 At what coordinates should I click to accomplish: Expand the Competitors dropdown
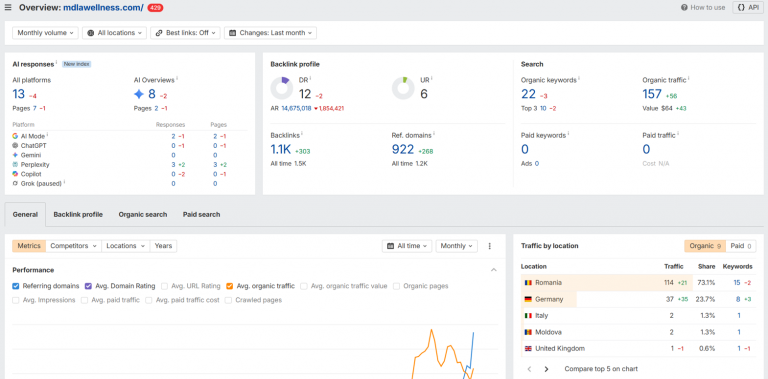pyautogui.click(x=73, y=246)
